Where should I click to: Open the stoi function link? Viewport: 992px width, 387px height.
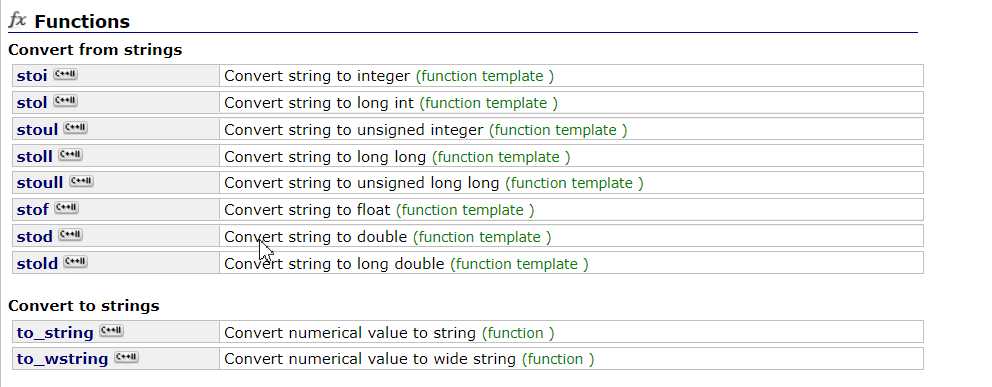pyautogui.click(x=32, y=76)
